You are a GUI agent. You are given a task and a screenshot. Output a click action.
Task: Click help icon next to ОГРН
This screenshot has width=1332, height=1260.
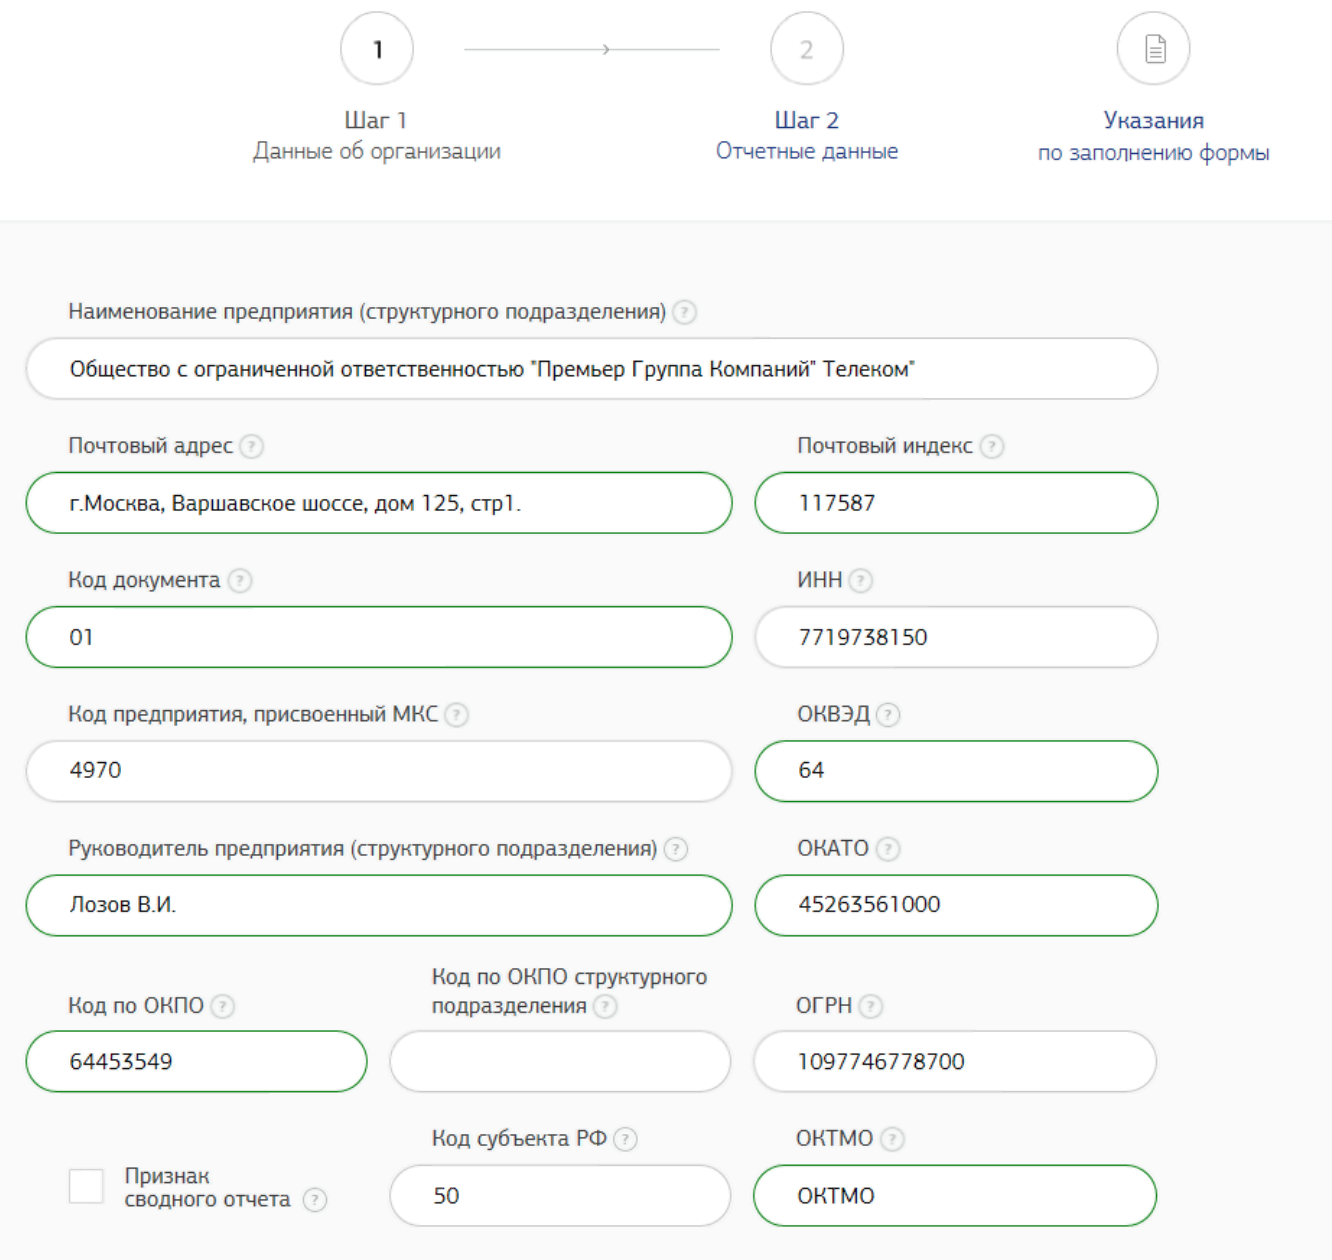871,1006
